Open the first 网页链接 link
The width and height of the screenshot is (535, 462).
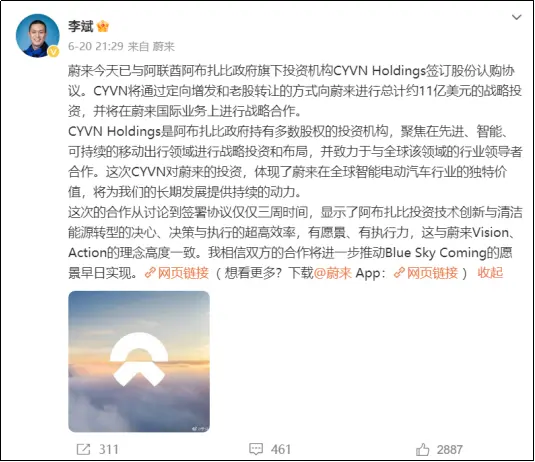(183, 273)
